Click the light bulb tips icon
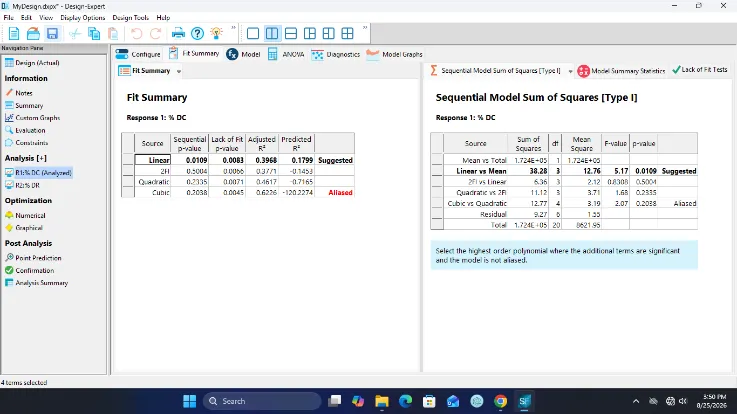 [216, 33]
